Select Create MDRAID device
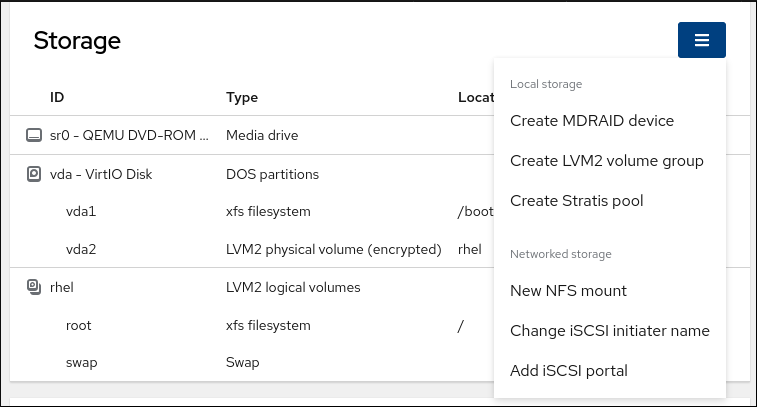The width and height of the screenshot is (757, 407). pyautogui.click(x=591, y=121)
